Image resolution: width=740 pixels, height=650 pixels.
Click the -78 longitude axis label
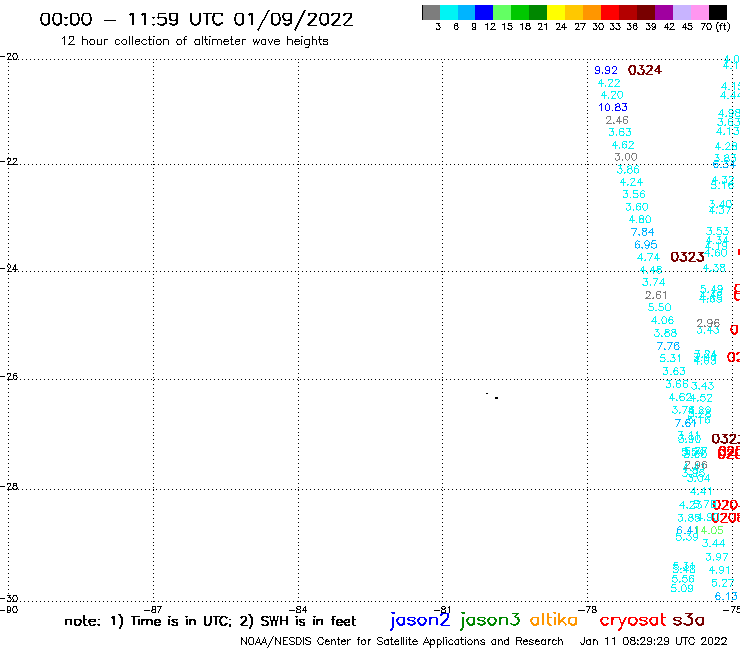pyautogui.click(x=588, y=609)
